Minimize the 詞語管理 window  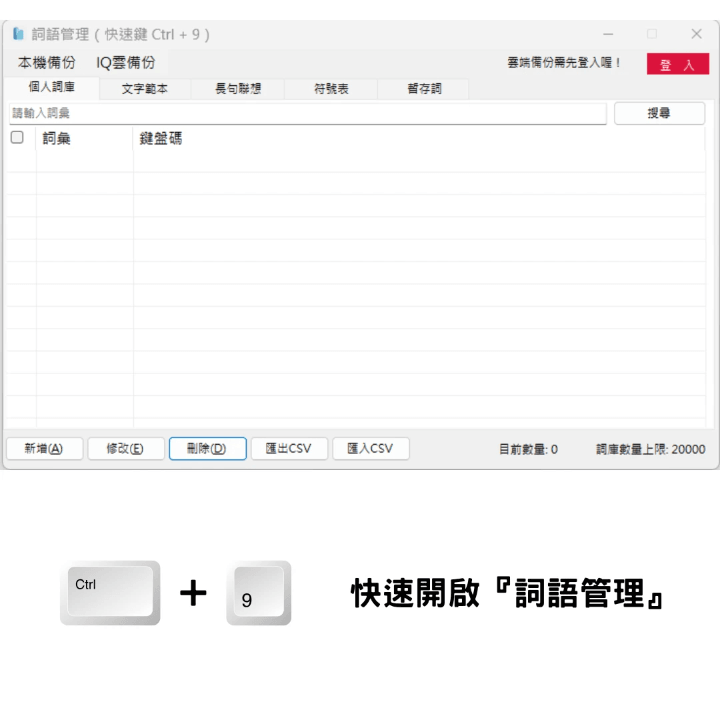[x=608, y=34]
